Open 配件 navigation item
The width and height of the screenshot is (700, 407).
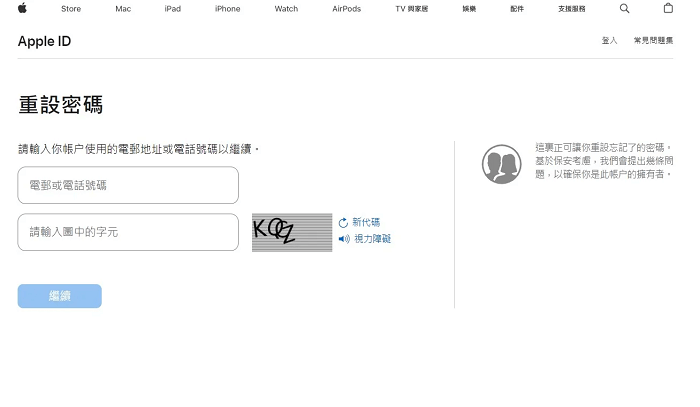coord(517,8)
